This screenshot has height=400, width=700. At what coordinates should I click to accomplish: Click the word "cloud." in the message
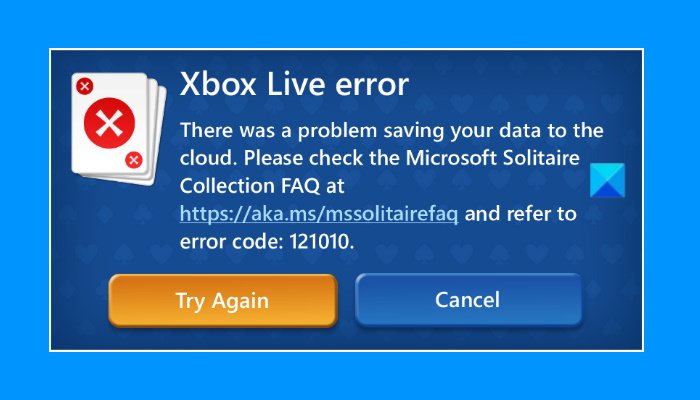coord(208,158)
